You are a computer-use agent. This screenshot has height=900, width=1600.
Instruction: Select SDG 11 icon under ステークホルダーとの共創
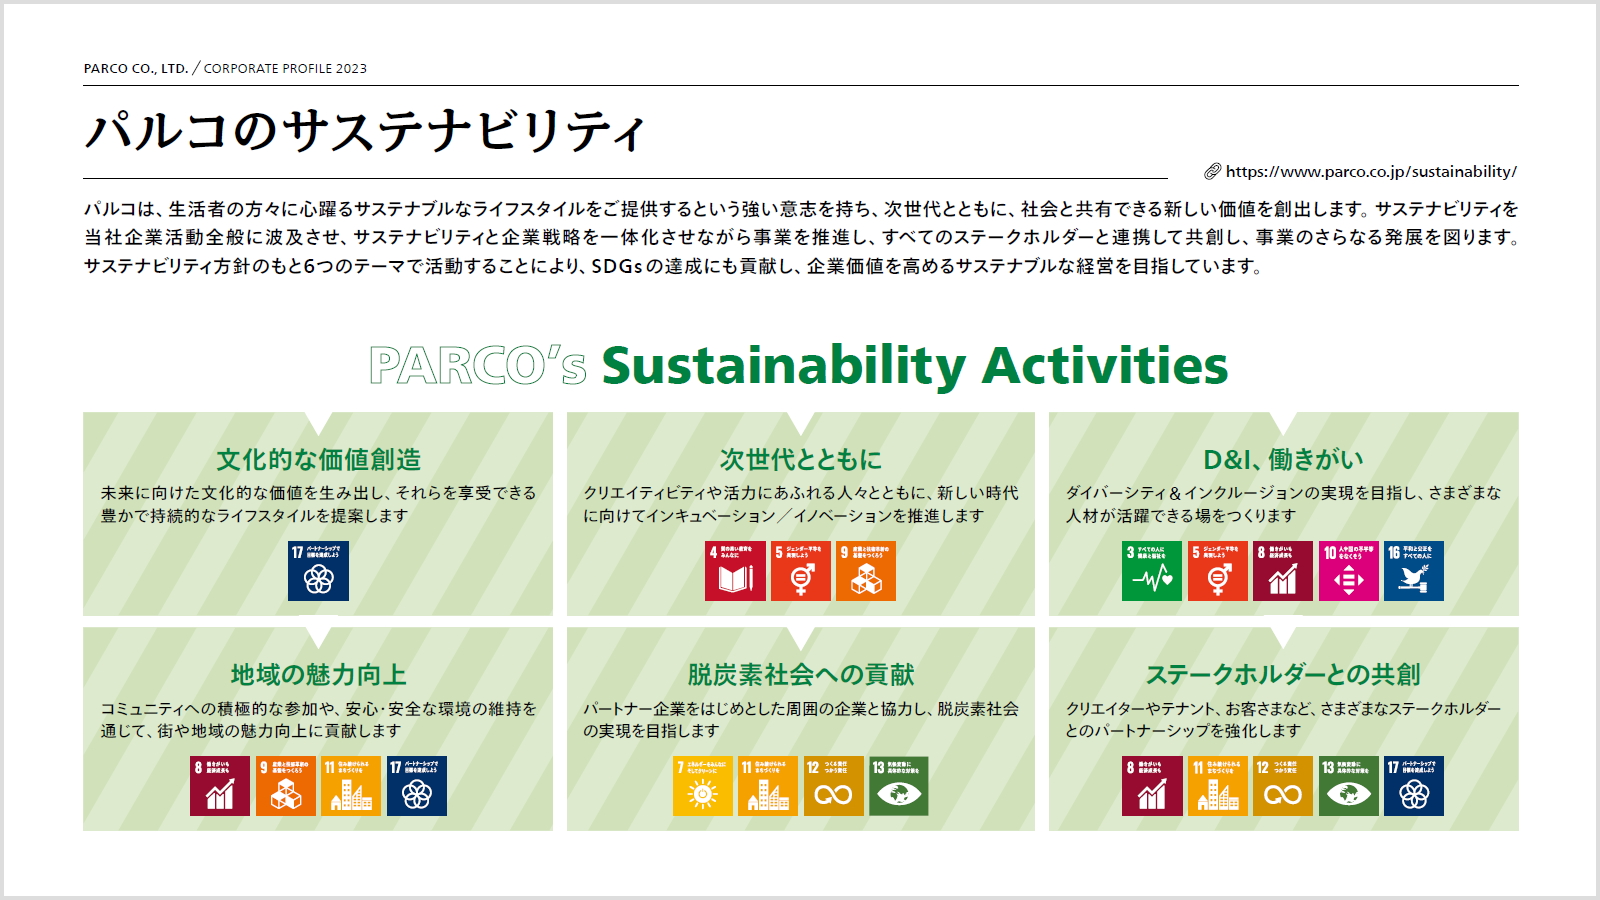tap(1218, 786)
